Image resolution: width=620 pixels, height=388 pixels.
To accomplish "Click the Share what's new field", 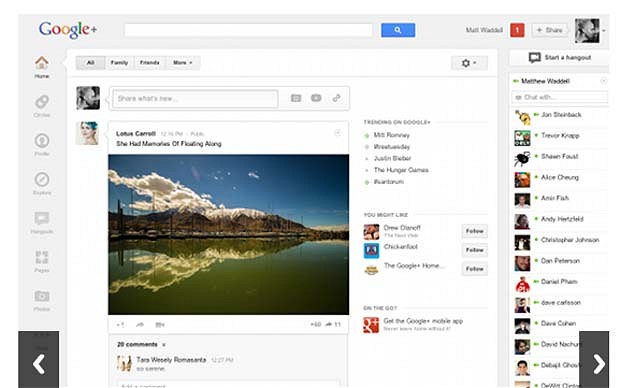I will pyautogui.click(x=195, y=98).
